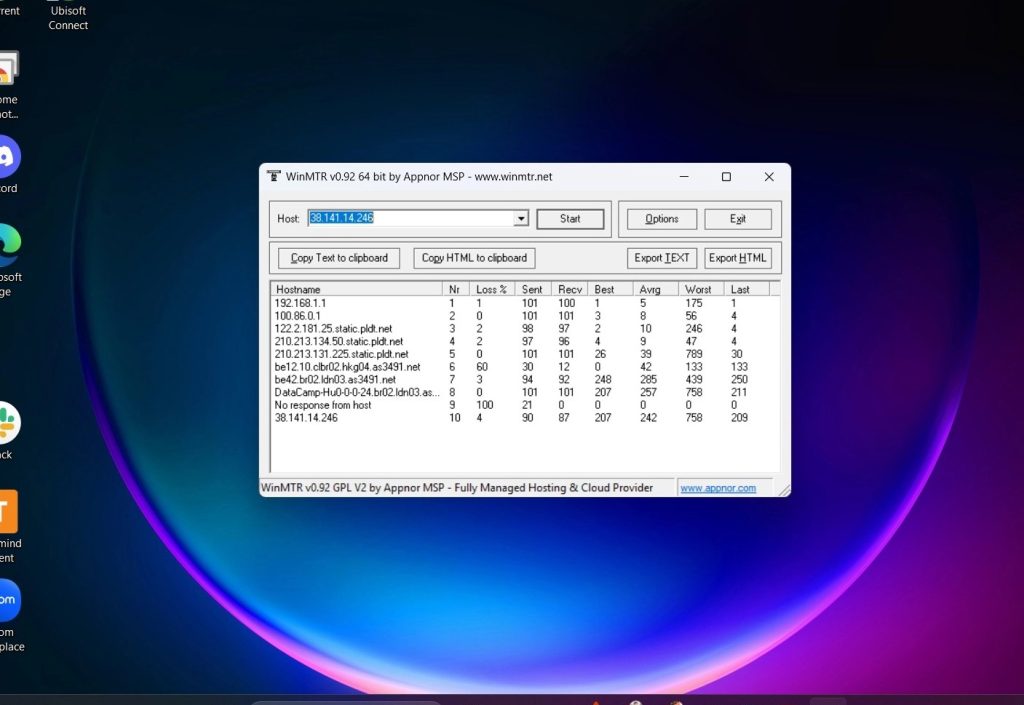Open the Options dialog
Screen dimensions: 1024x705
(x=662, y=219)
